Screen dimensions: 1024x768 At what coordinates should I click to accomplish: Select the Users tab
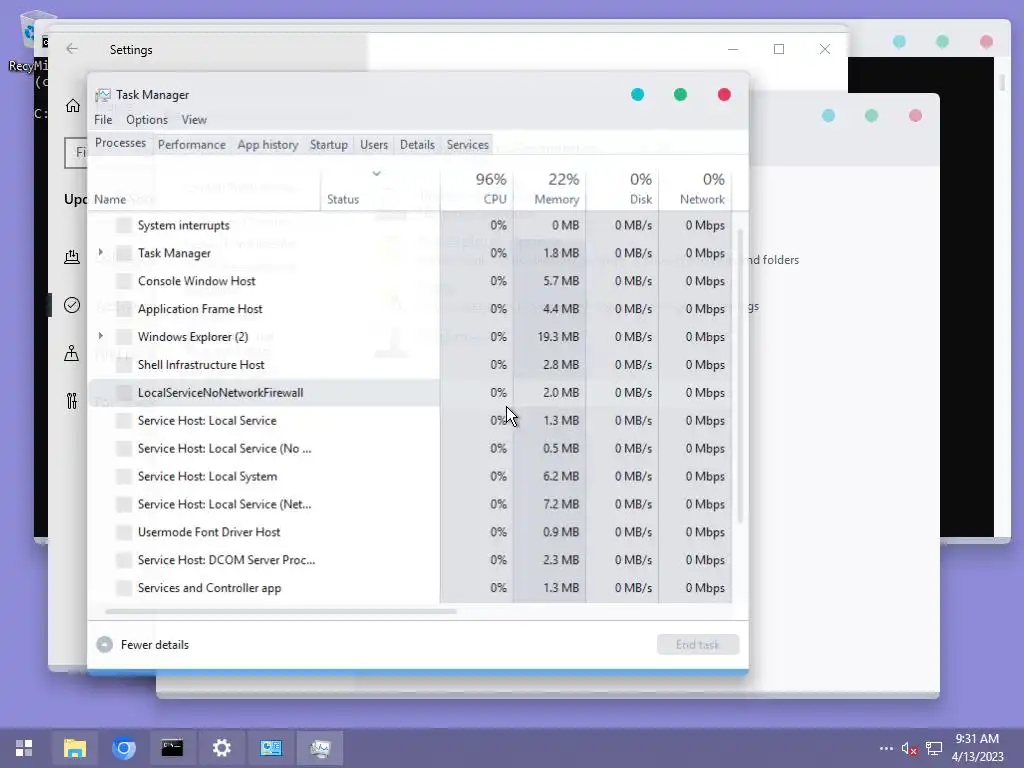tap(374, 144)
